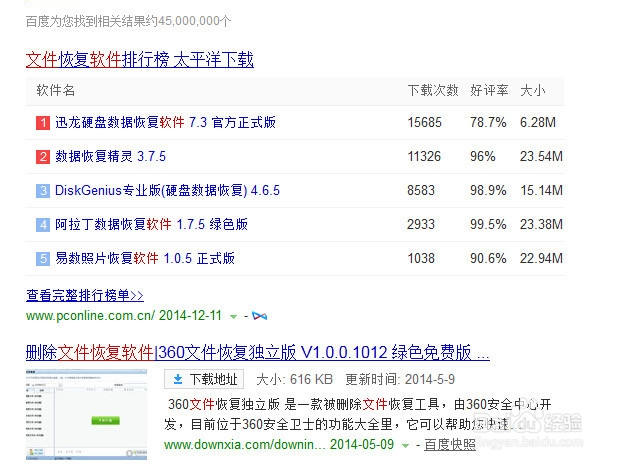Image resolution: width=618 pixels, height=464 pixels.
Task: Click rank badge 5 in the ranking table
Action: (x=43, y=259)
